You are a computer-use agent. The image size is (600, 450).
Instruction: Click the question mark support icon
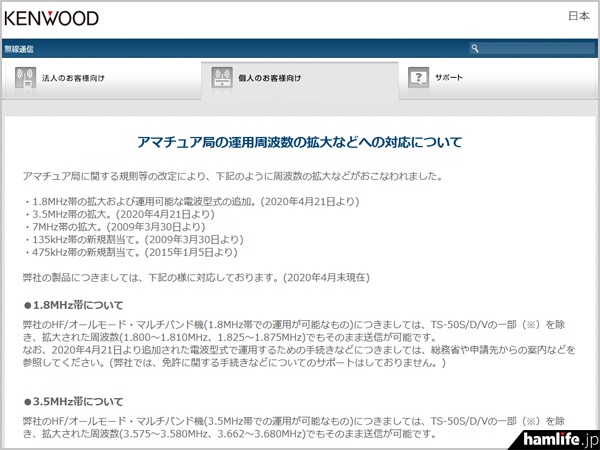point(419,77)
